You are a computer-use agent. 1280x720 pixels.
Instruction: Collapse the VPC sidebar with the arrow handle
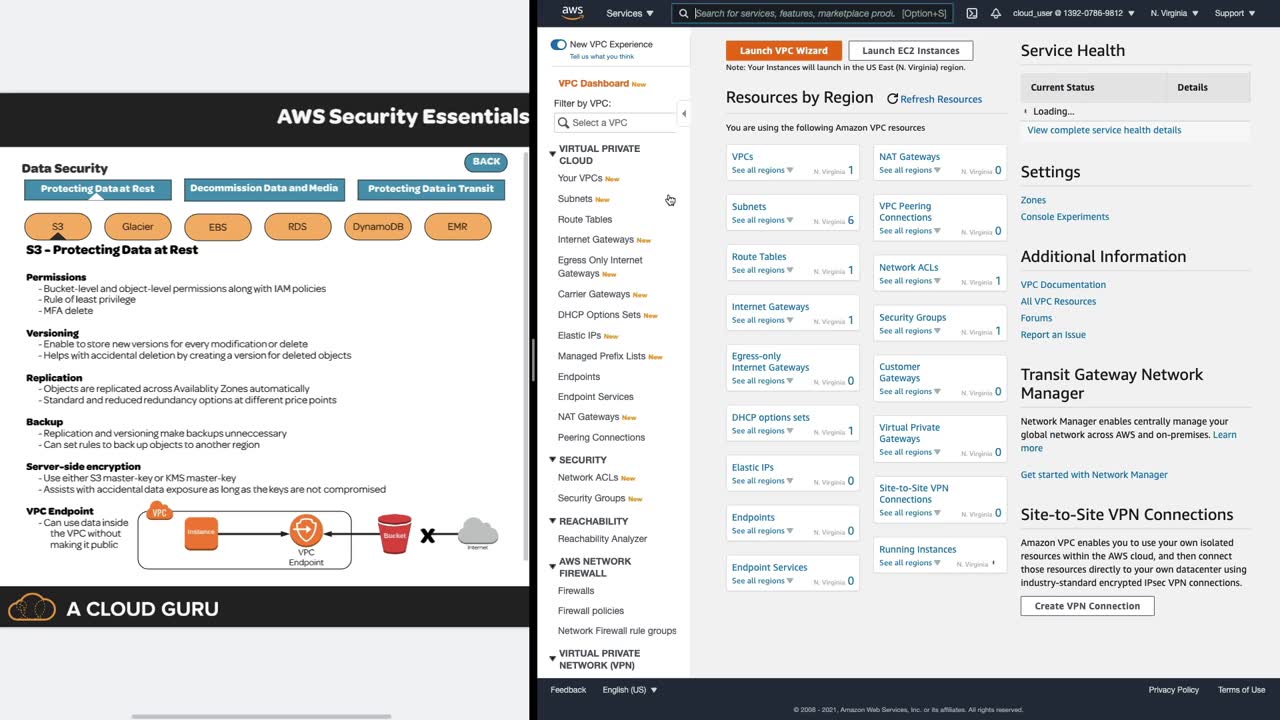pyautogui.click(x=684, y=113)
